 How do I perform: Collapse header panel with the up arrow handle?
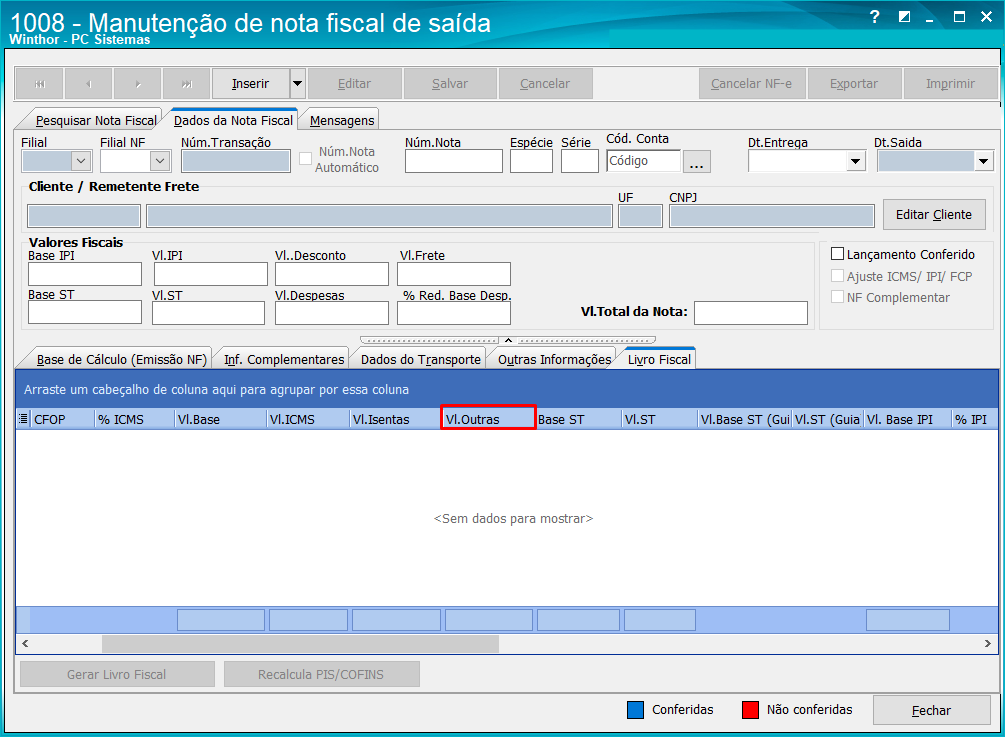click(x=508, y=340)
